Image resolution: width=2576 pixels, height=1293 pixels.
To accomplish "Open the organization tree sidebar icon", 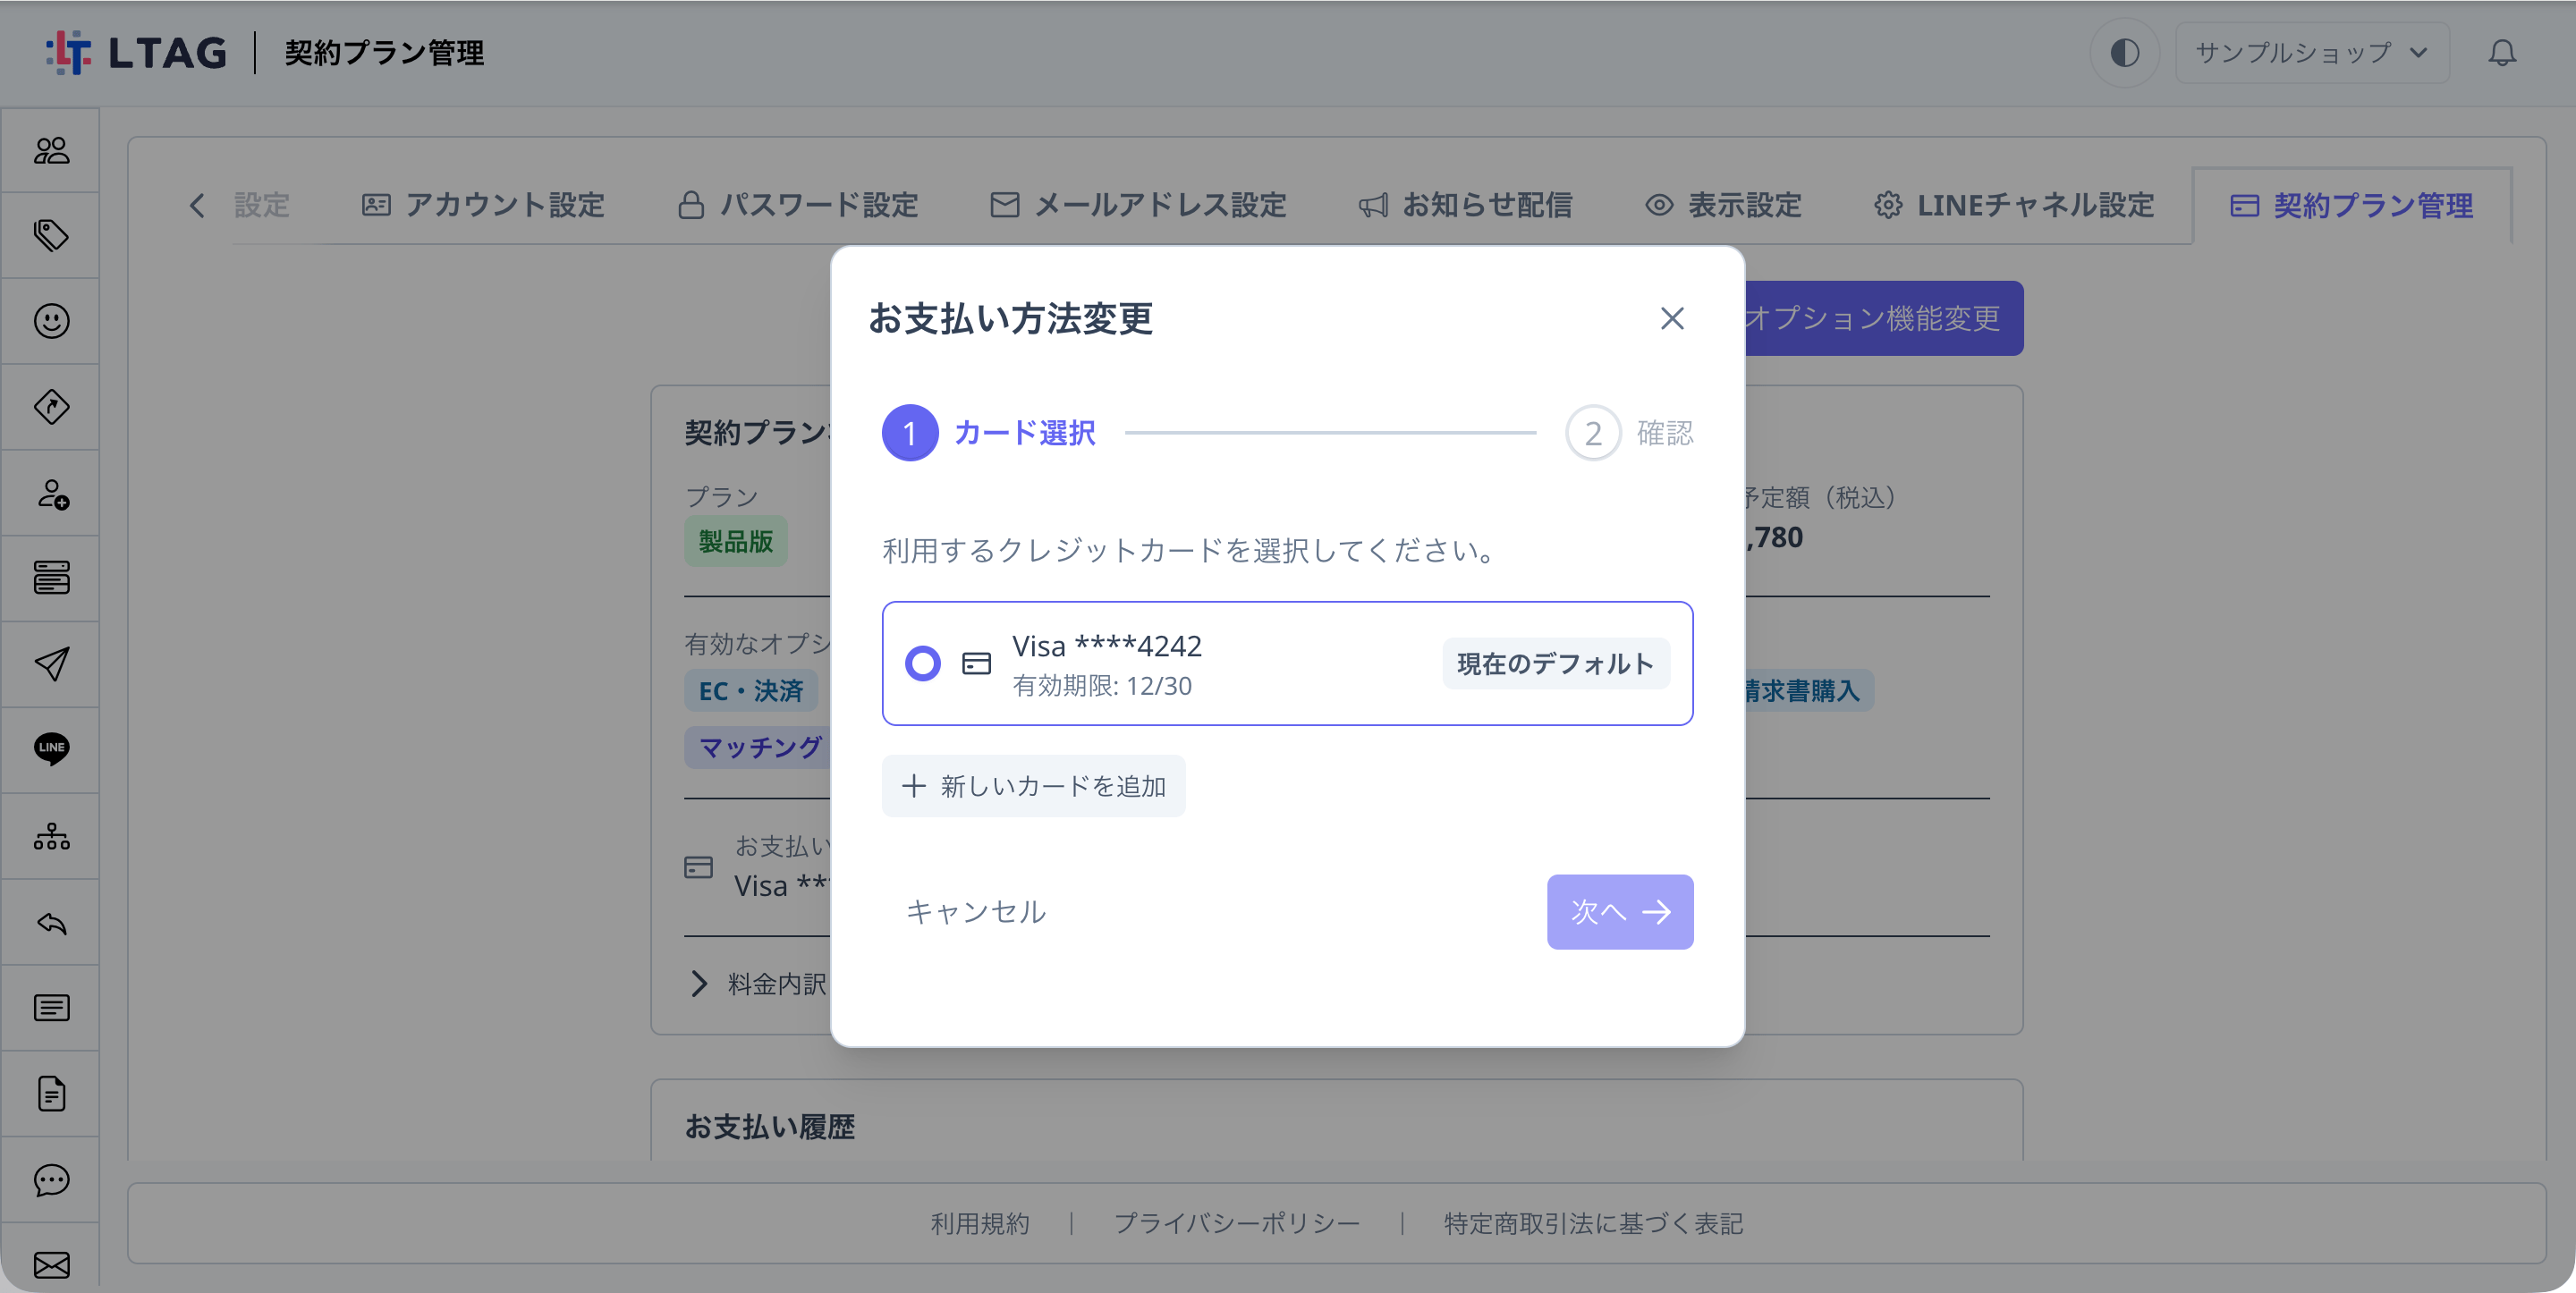I will [51, 836].
